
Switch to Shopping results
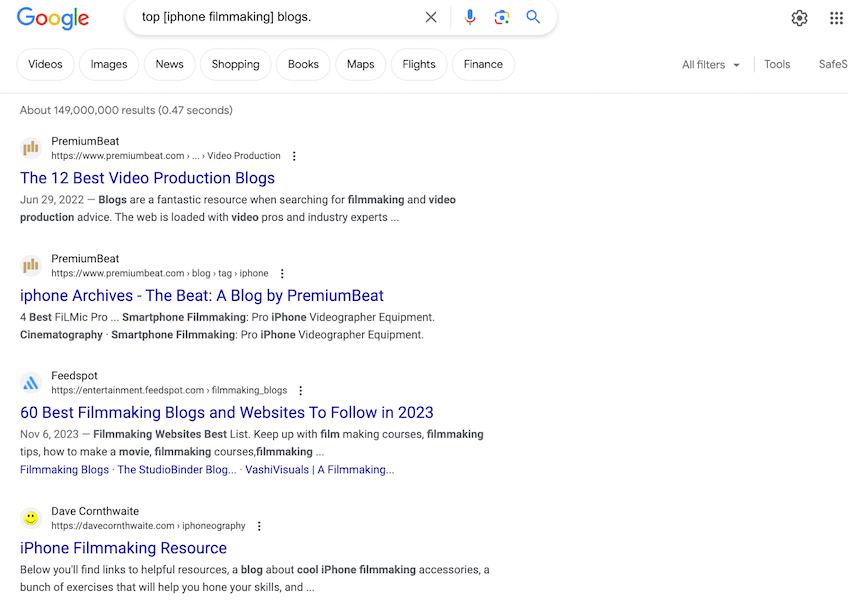click(235, 64)
